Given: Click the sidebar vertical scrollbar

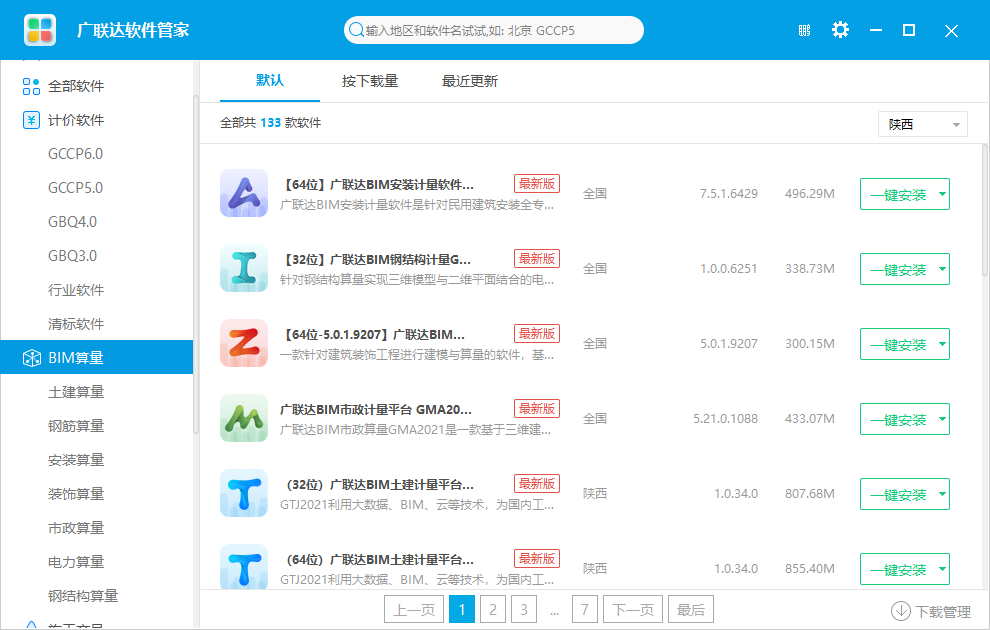Looking at the screenshot, I should click(196, 264).
